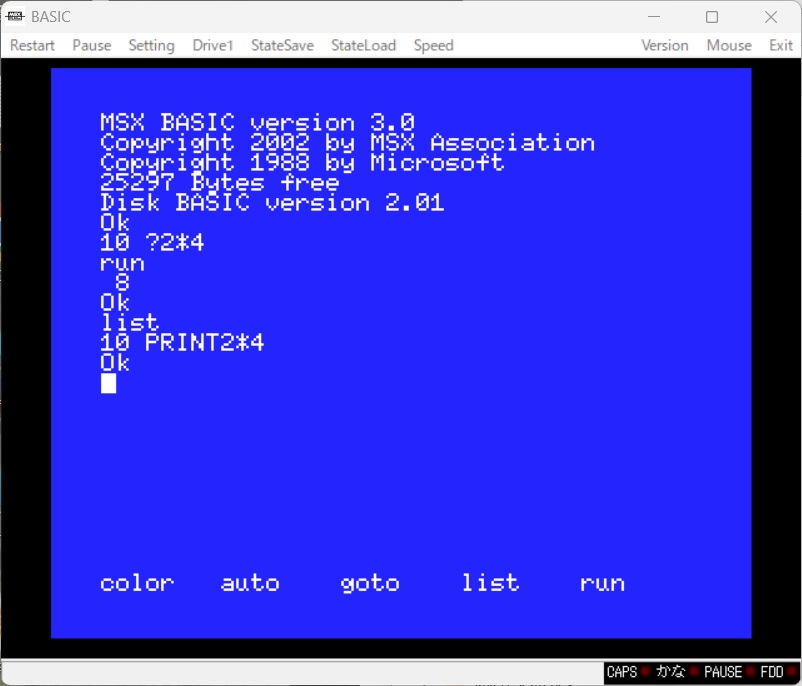The width and height of the screenshot is (802, 686).
Task: Click the '10 ?2*4' program line
Action: point(152,242)
